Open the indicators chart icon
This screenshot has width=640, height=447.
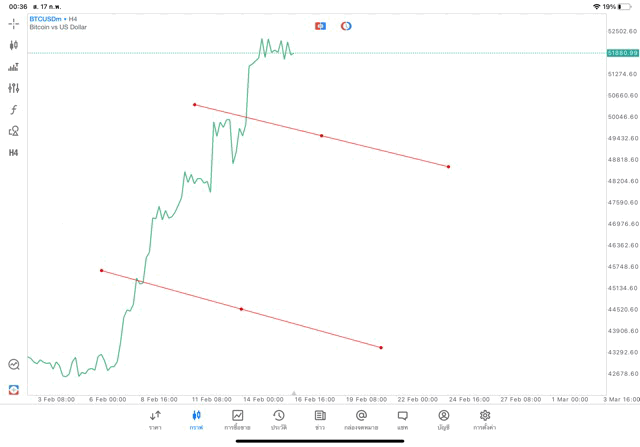click(x=14, y=67)
